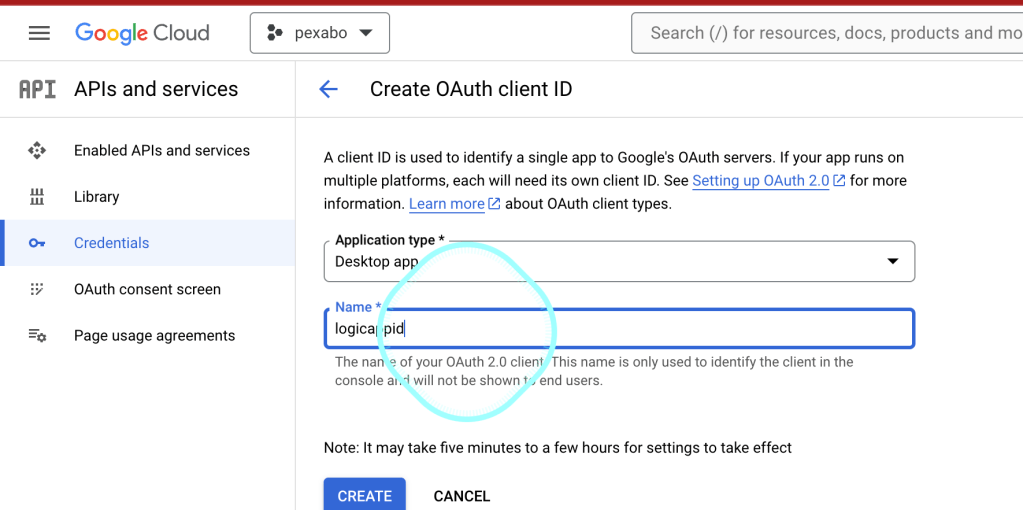This screenshot has height=510, width=1023.
Task: Follow the Learn more link
Action: tap(447, 204)
